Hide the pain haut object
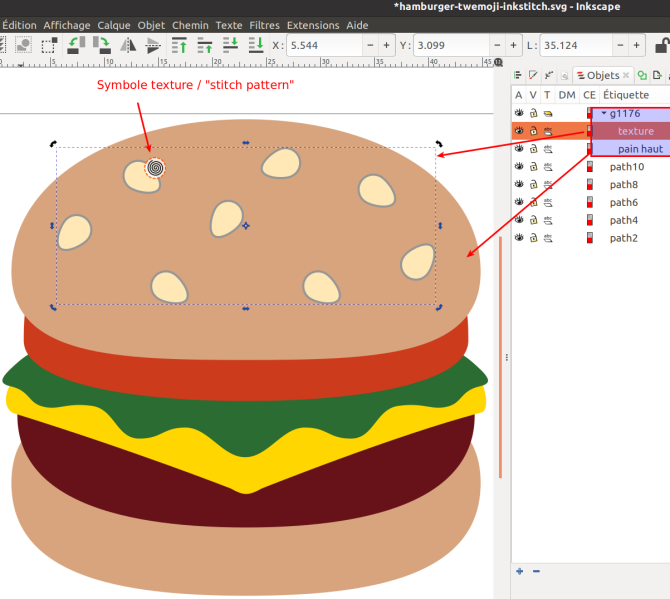The height and width of the screenshot is (599, 670). pyautogui.click(x=519, y=149)
